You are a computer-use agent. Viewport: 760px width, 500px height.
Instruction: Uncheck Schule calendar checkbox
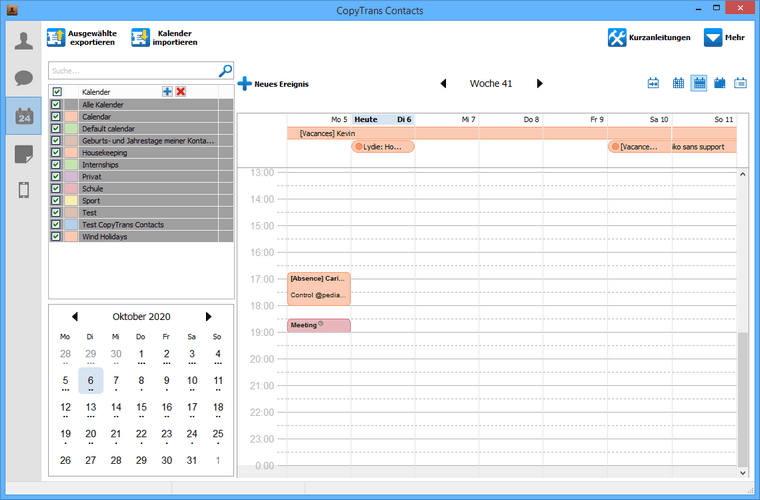[x=56, y=188]
